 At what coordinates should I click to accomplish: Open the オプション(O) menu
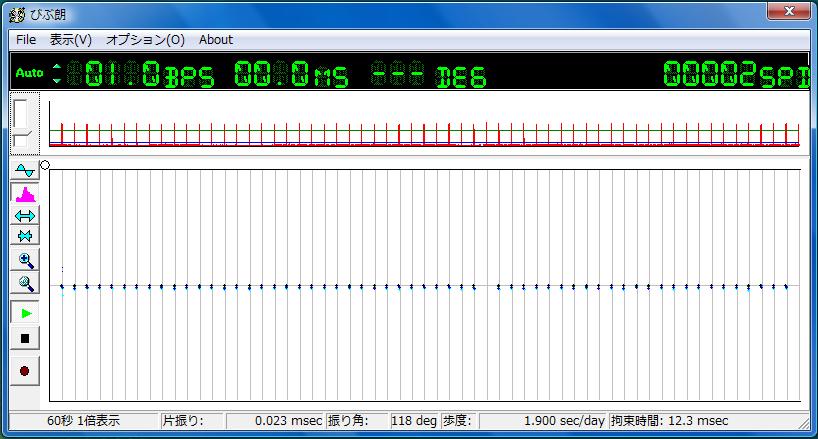coord(145,40)
